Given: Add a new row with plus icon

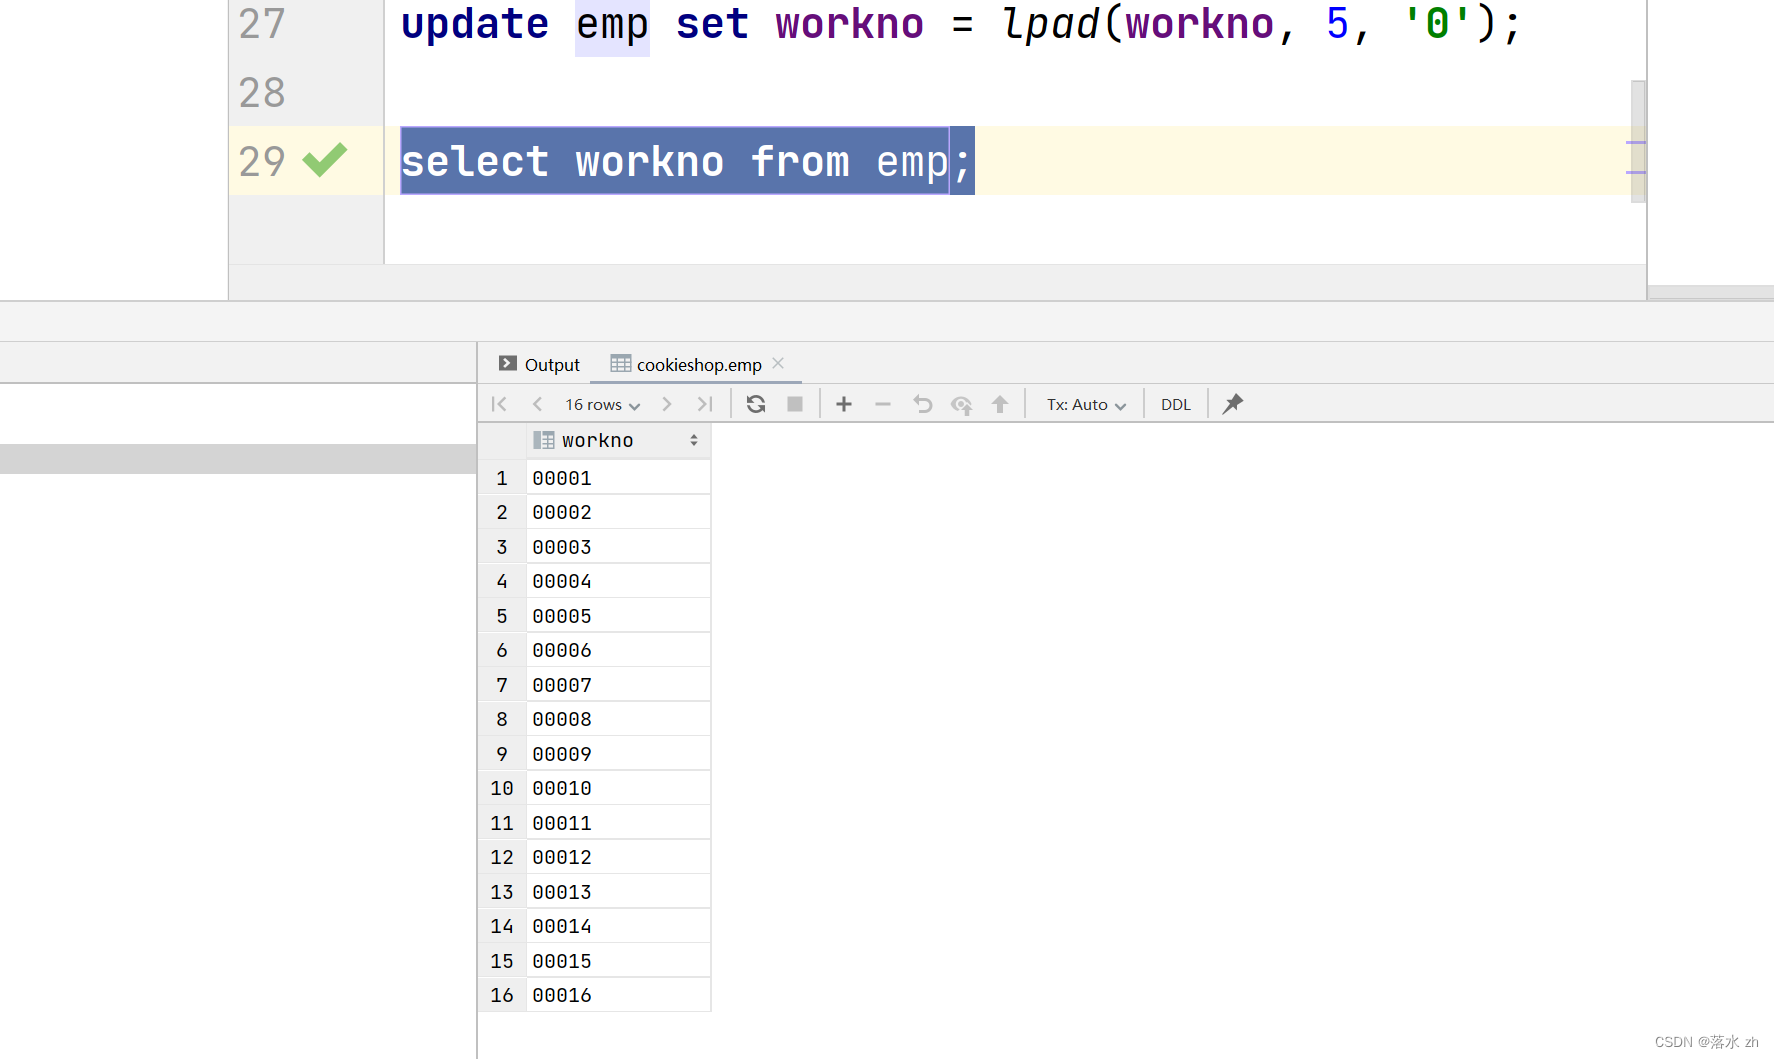Looking at the screenshot, I should [844, 404].
